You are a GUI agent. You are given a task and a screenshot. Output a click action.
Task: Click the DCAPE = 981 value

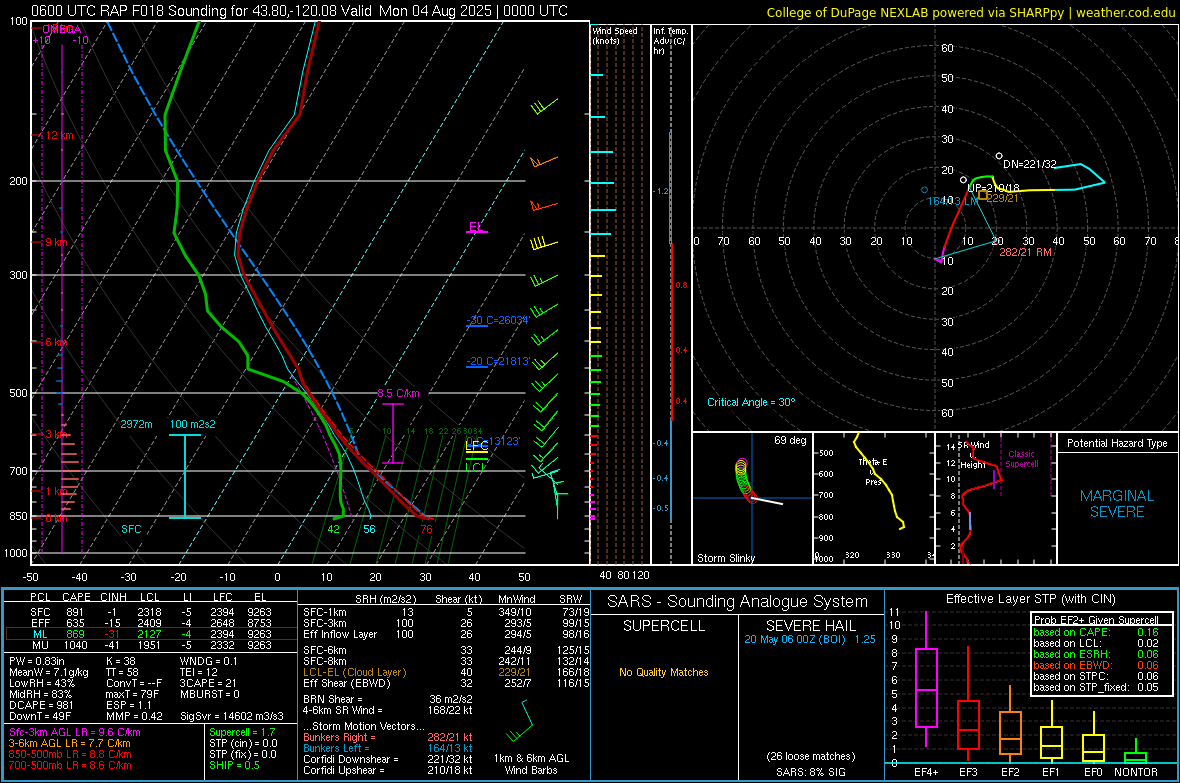pyautogui.click(x=41, y=705)
